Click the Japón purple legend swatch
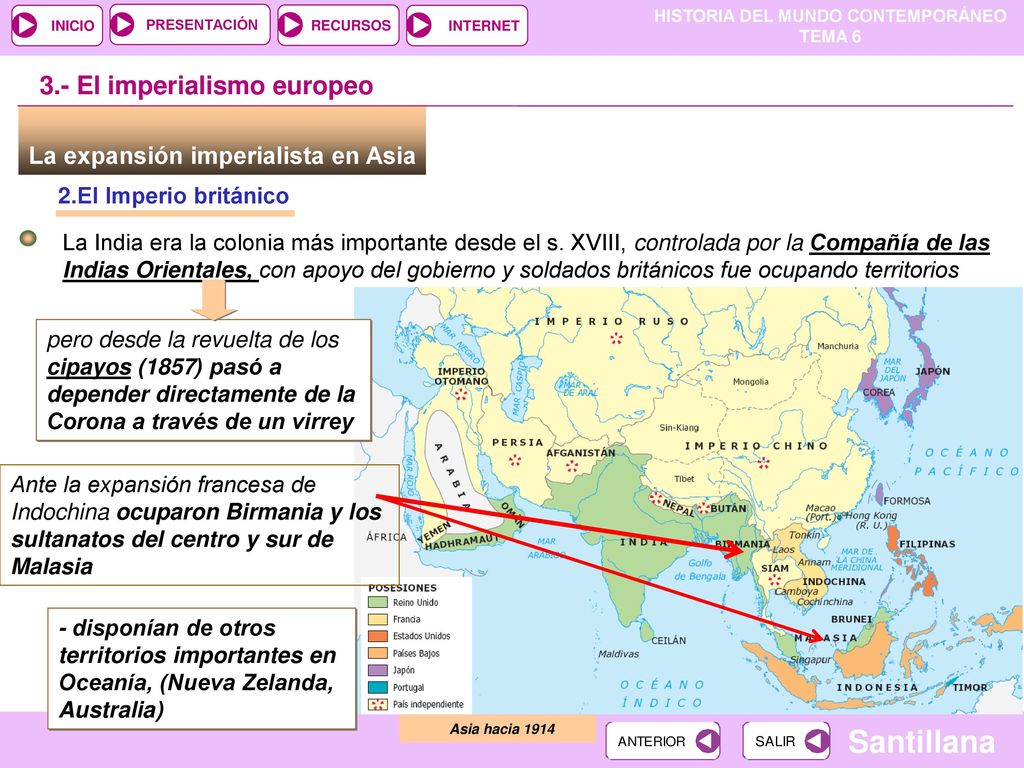Image resolution: width=1024 pixels, height=768 pixels. pos(377,670)
